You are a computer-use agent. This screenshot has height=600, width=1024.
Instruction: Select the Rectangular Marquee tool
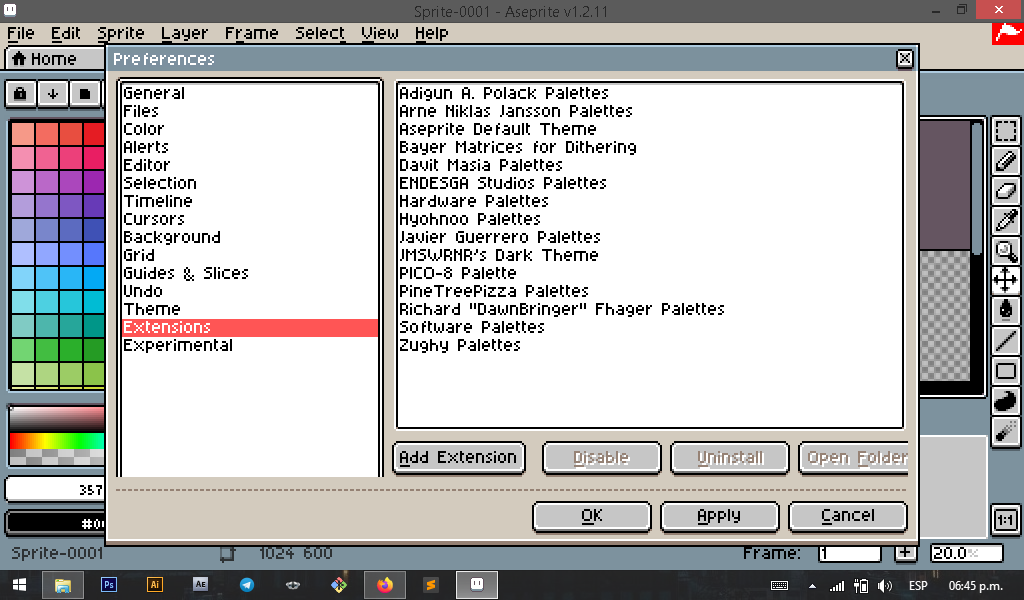click(1005, 132)
